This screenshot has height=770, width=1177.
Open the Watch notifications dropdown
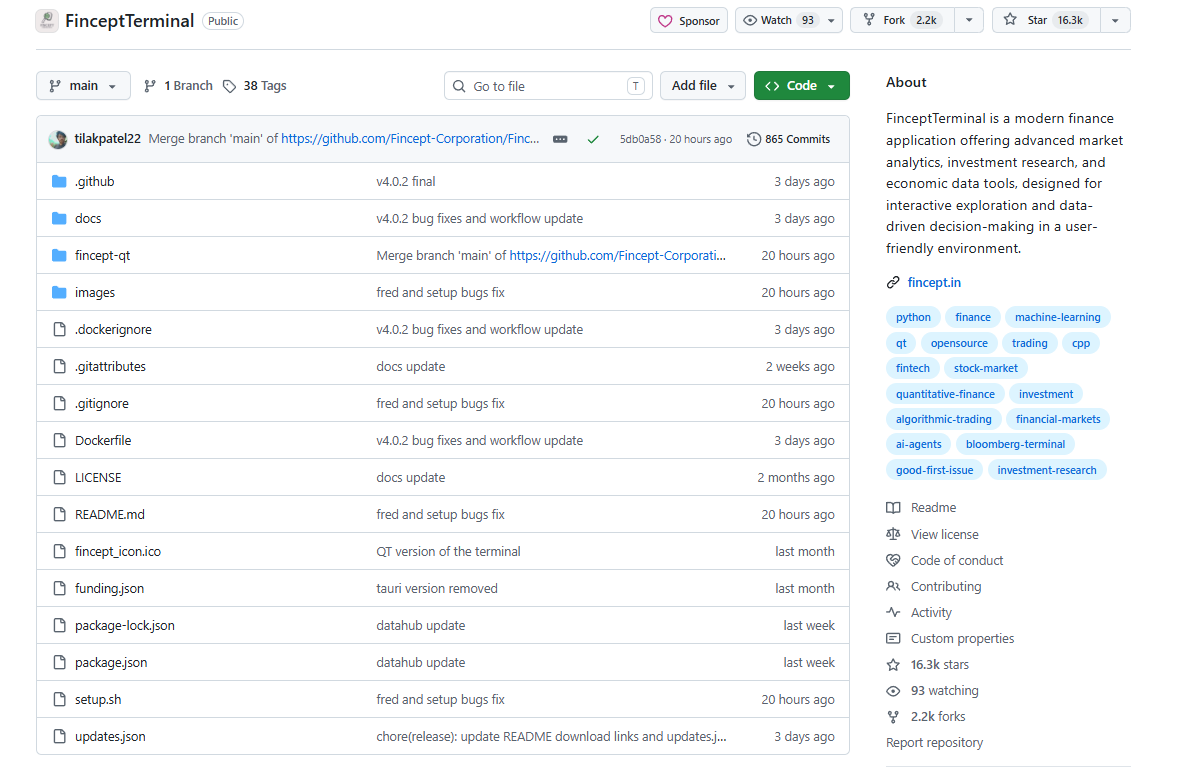[x=788, y=20]
